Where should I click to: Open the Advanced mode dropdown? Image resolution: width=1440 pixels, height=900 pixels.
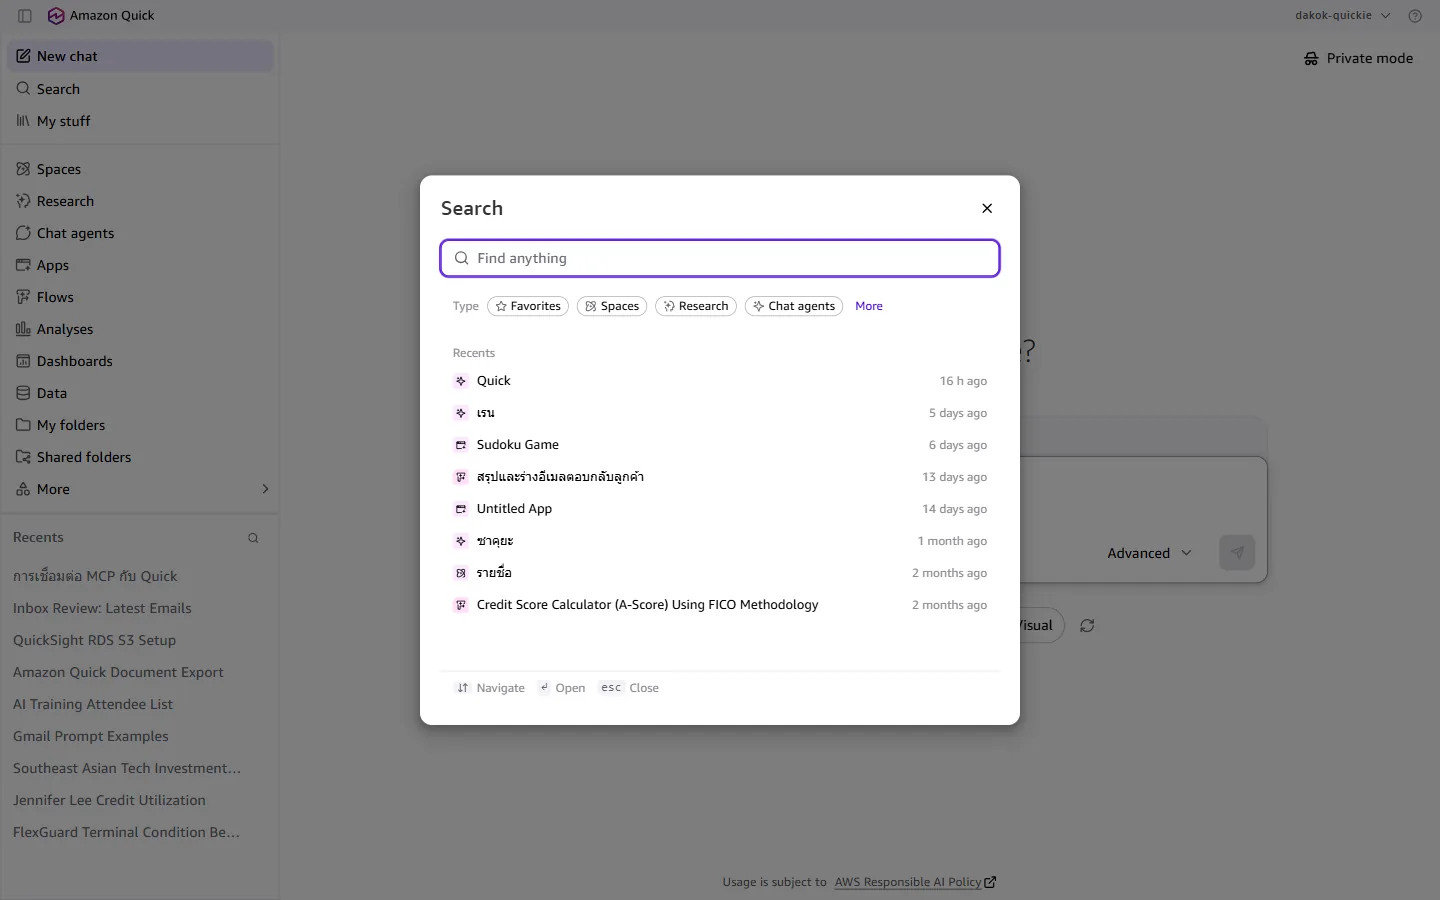coord(1149,553)
